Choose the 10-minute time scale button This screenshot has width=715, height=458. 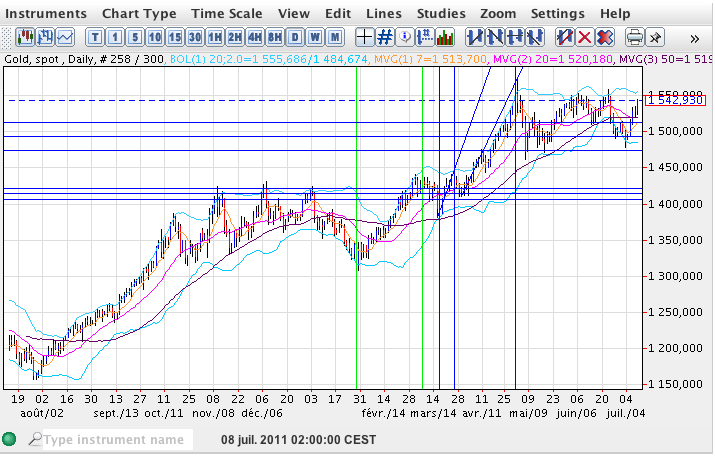155,37
